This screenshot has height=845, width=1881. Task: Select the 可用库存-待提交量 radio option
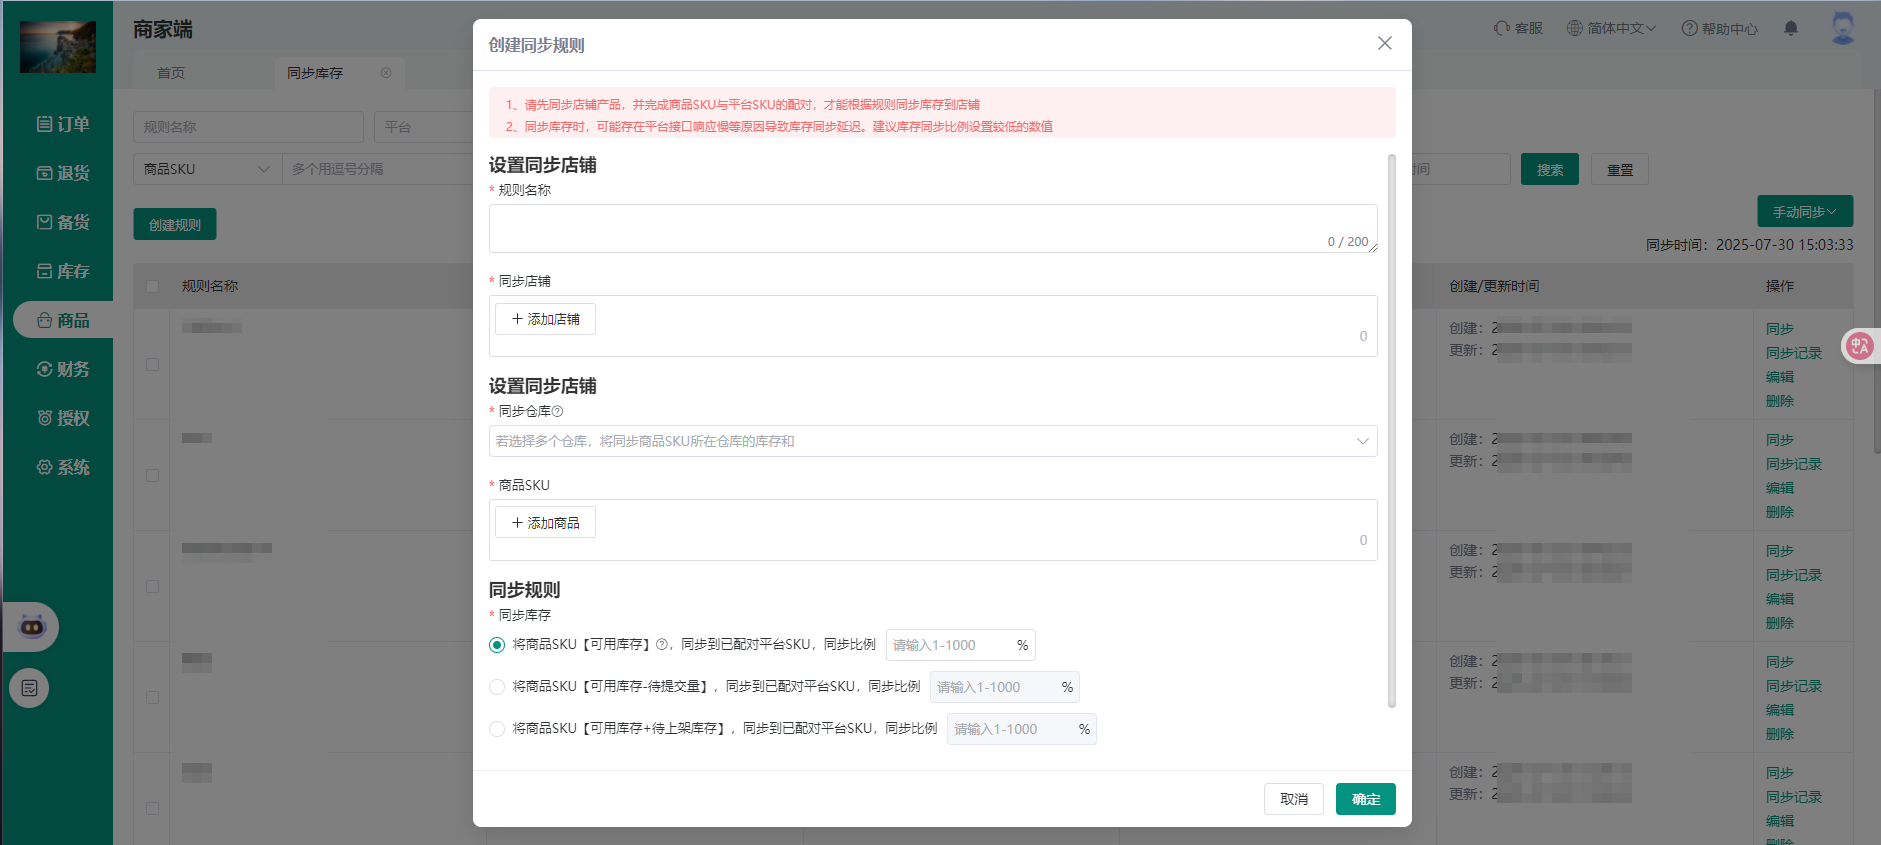[497, 687]
